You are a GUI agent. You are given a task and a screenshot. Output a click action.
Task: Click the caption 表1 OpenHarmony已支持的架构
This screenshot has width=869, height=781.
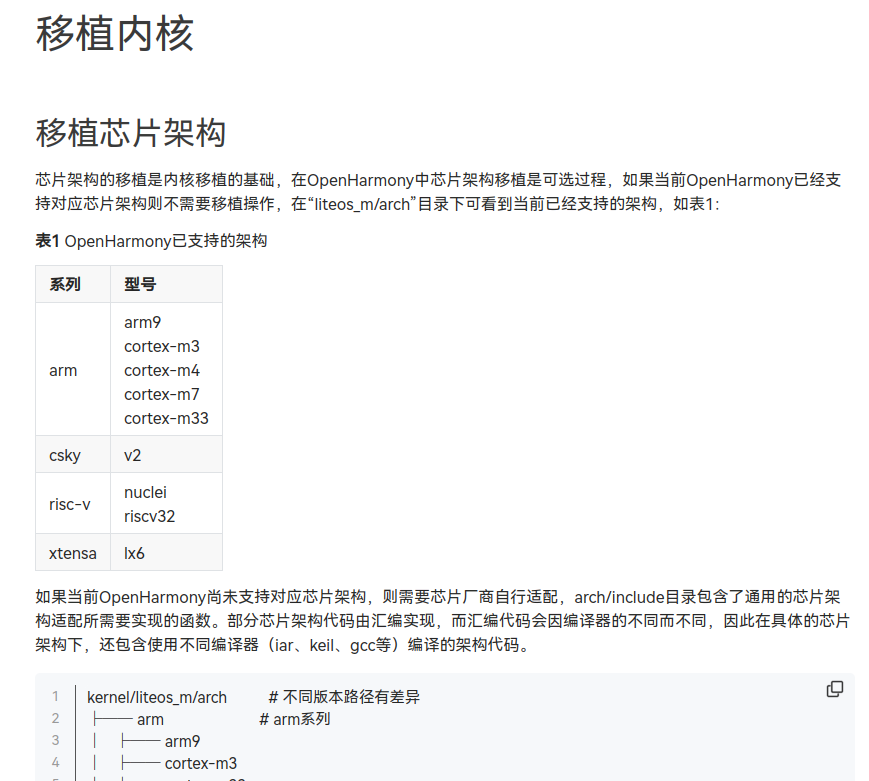[151, 241]
